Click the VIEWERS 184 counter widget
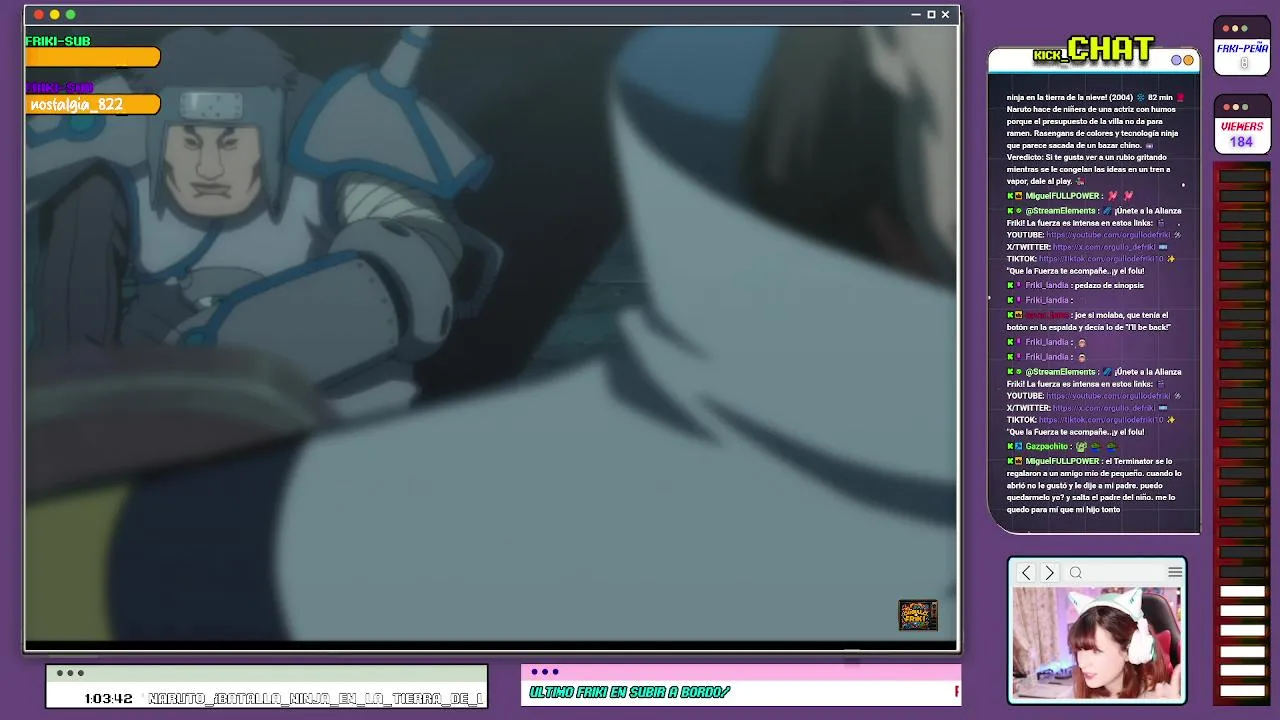 click(1241, 125)
